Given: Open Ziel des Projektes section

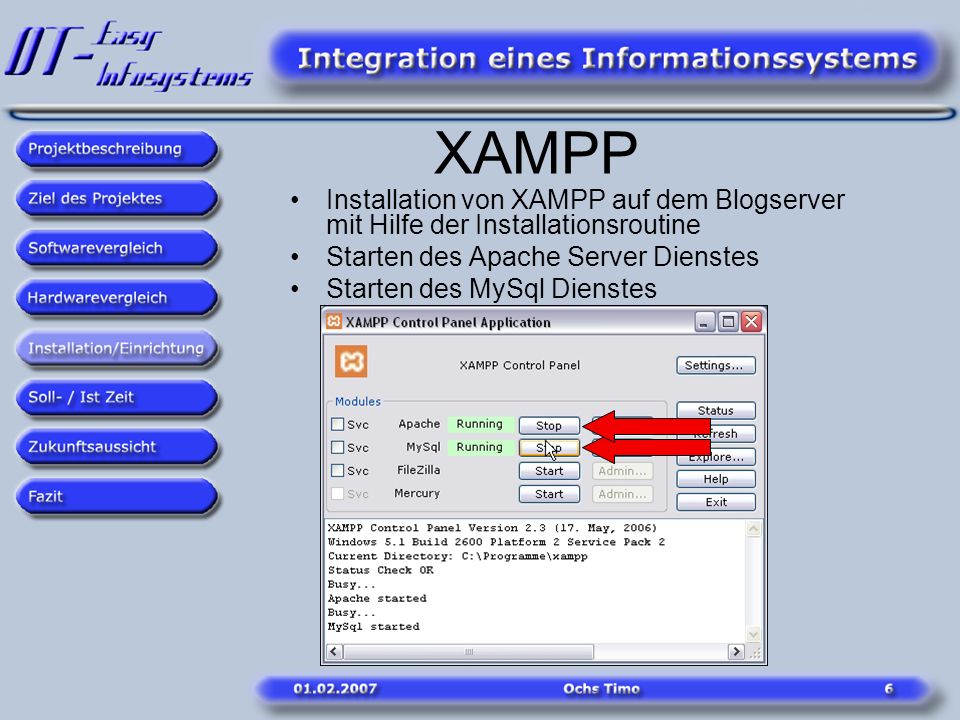Looking at the screenshot, I should (116, 198).
